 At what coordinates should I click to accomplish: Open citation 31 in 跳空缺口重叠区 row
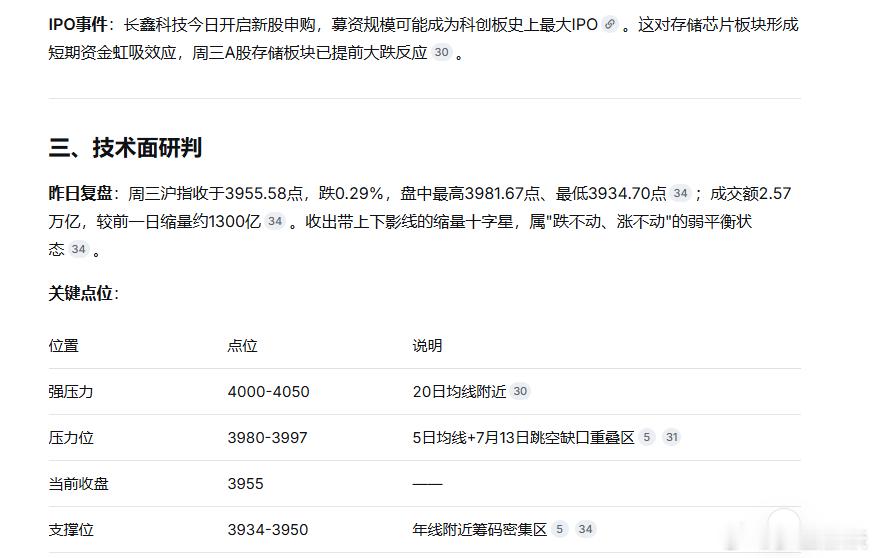click(672, 437)
